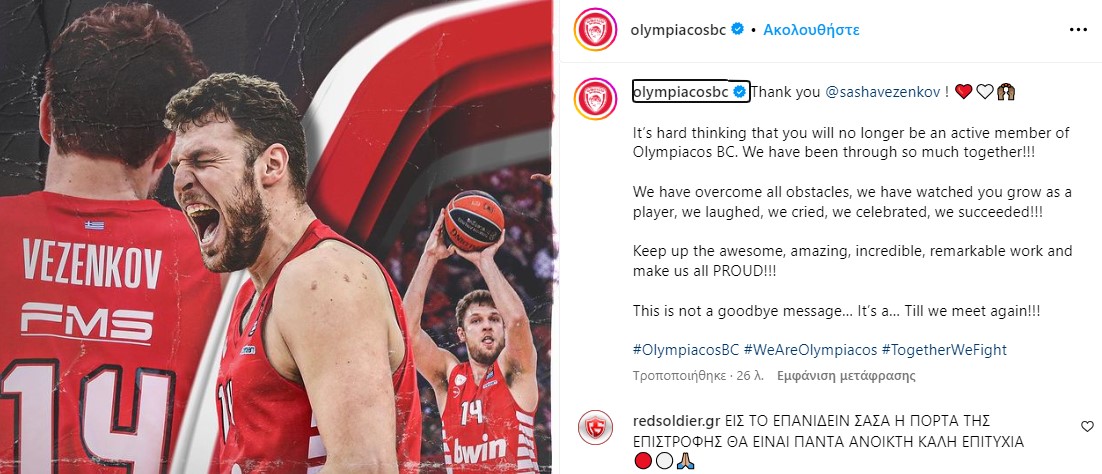Click verified badge next to header username
Image resolution: width=1102 pixels, height=474 pixels.
(737, 30)
